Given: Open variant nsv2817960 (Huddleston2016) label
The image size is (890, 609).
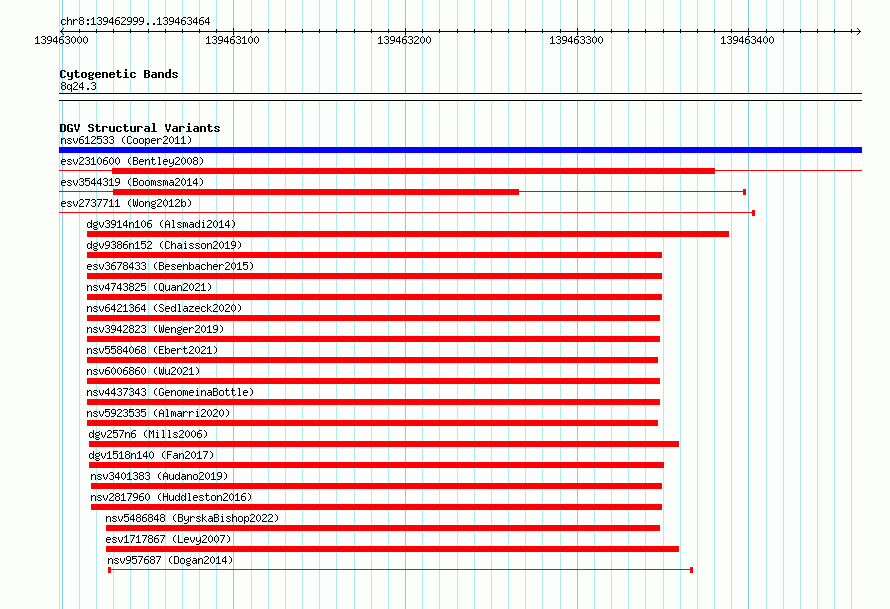Looking at the screenshot, I should pyautogui.click(x=171, y=497).
